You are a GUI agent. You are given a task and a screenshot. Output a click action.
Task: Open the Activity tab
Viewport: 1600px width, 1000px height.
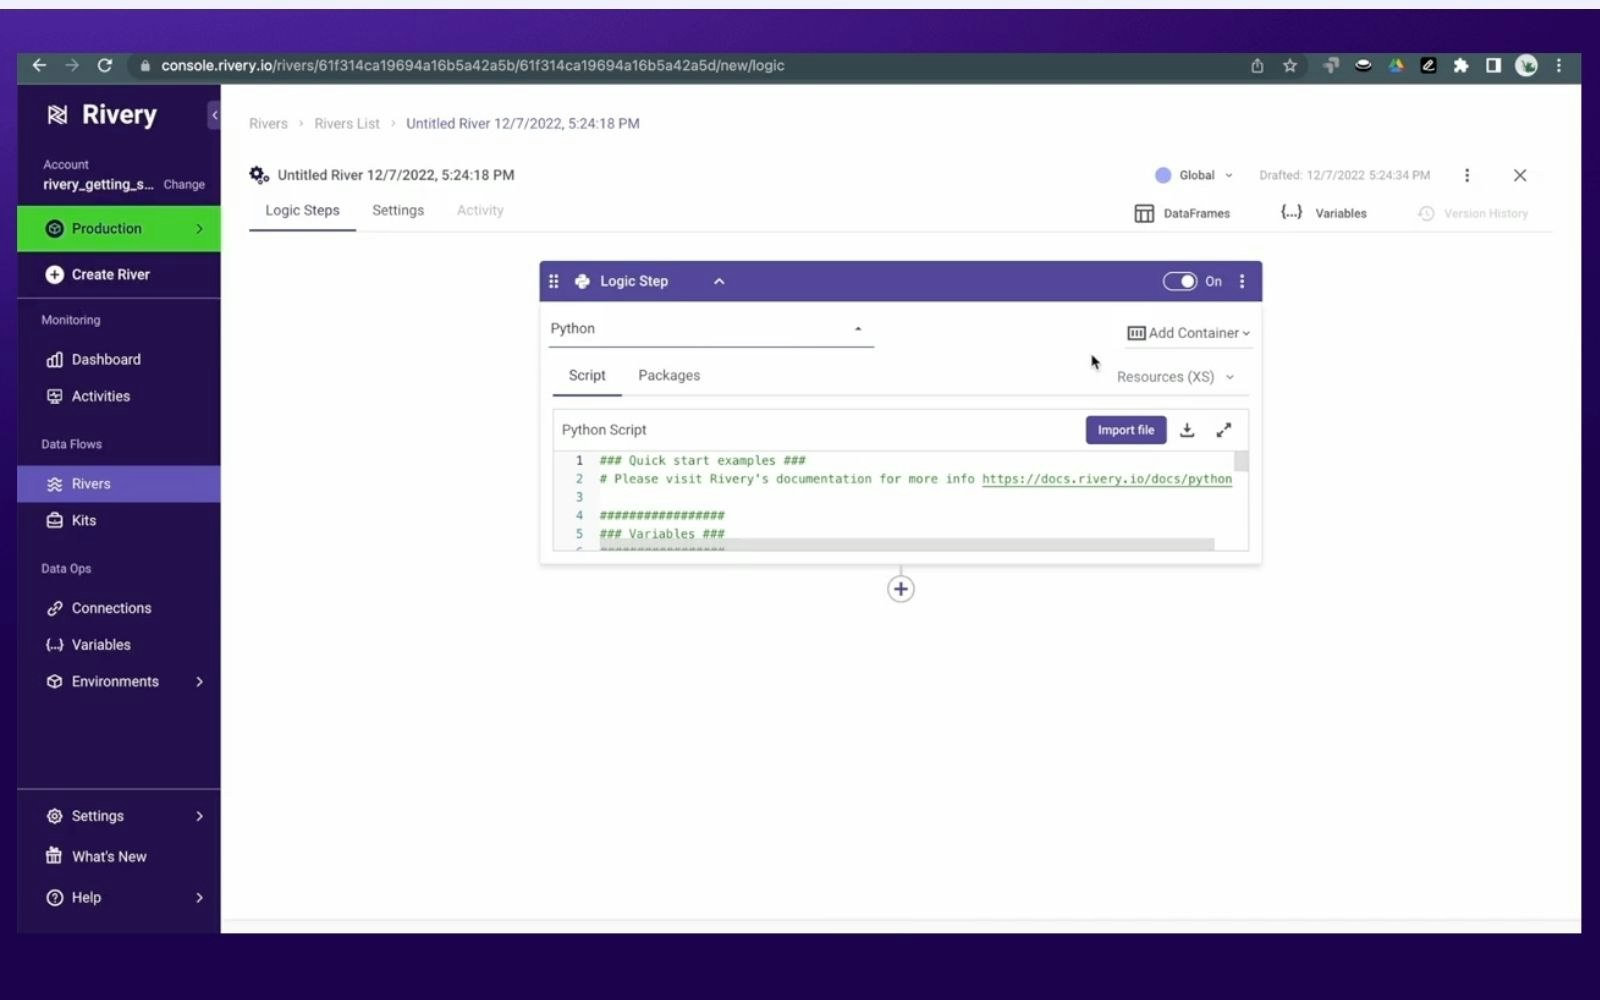pos(480,211)
